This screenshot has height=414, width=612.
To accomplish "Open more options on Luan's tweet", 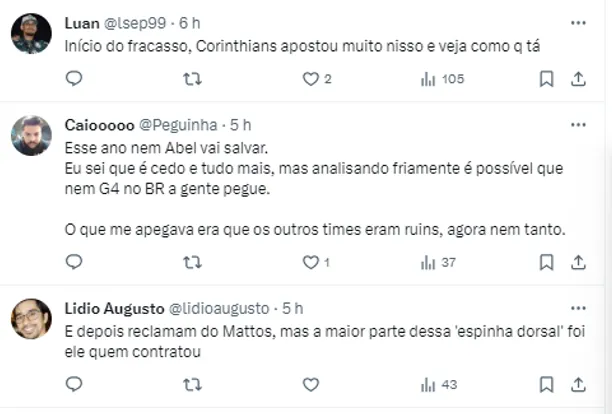I will [x=578, y=21].
